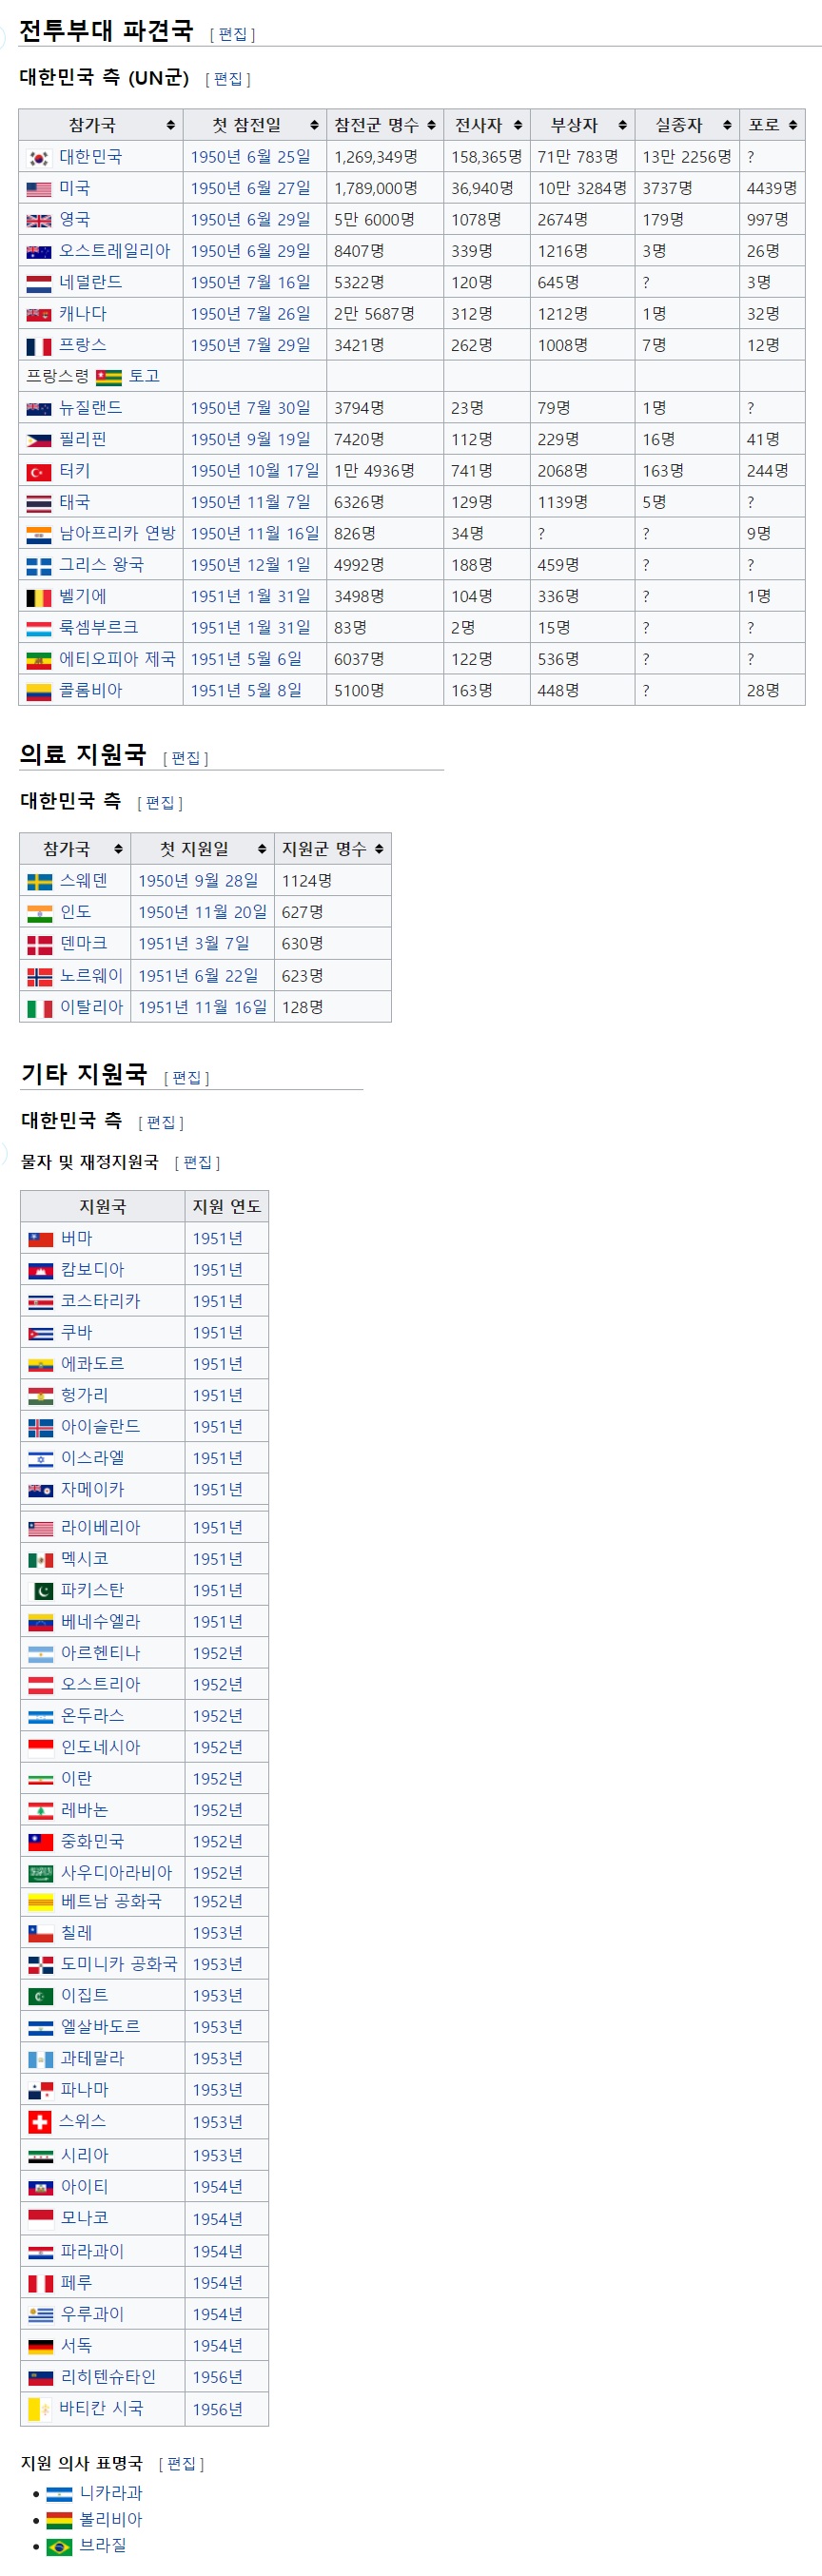The width and height of the screenshot is (822, 2576).
Task: Click the Switzerland flag beside 스위스
Action: tap(40, 2122)
